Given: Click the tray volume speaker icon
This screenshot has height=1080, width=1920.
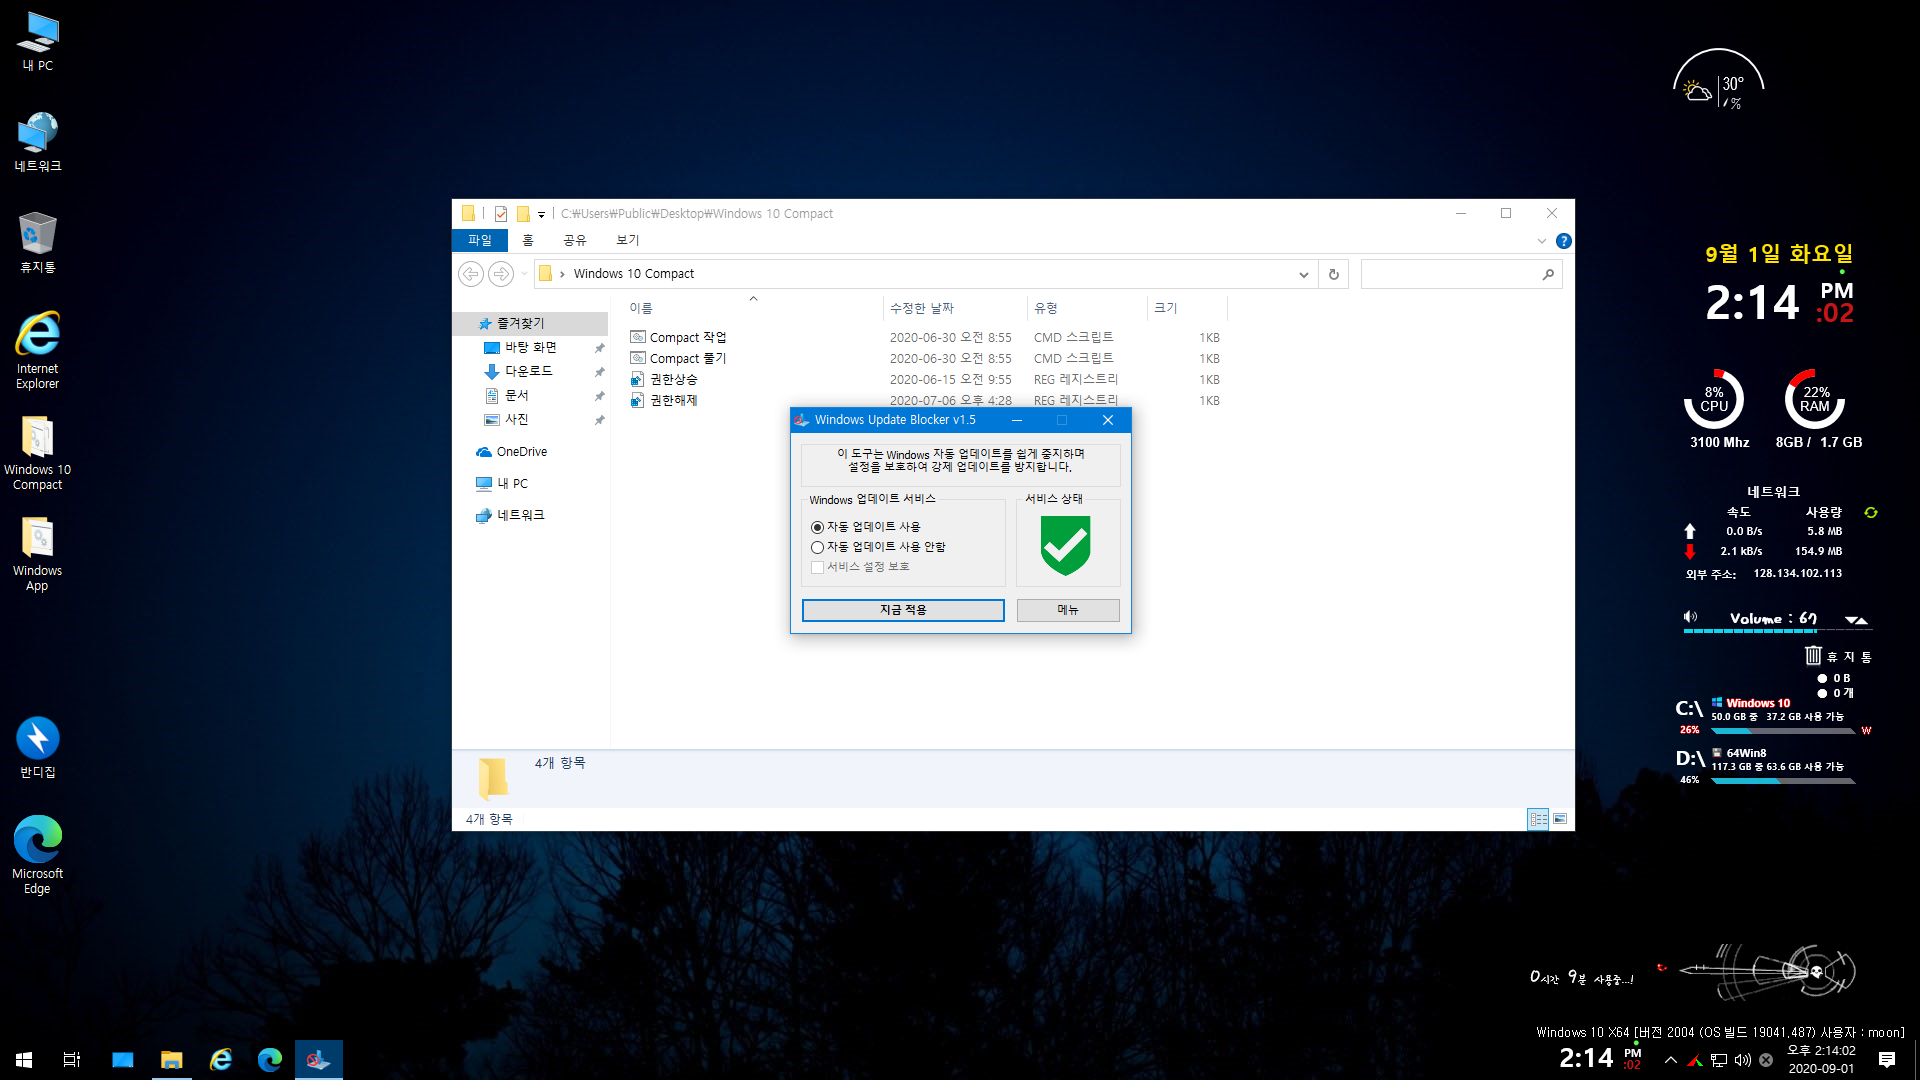Looking at the screenshot, I should 1743,1060.
